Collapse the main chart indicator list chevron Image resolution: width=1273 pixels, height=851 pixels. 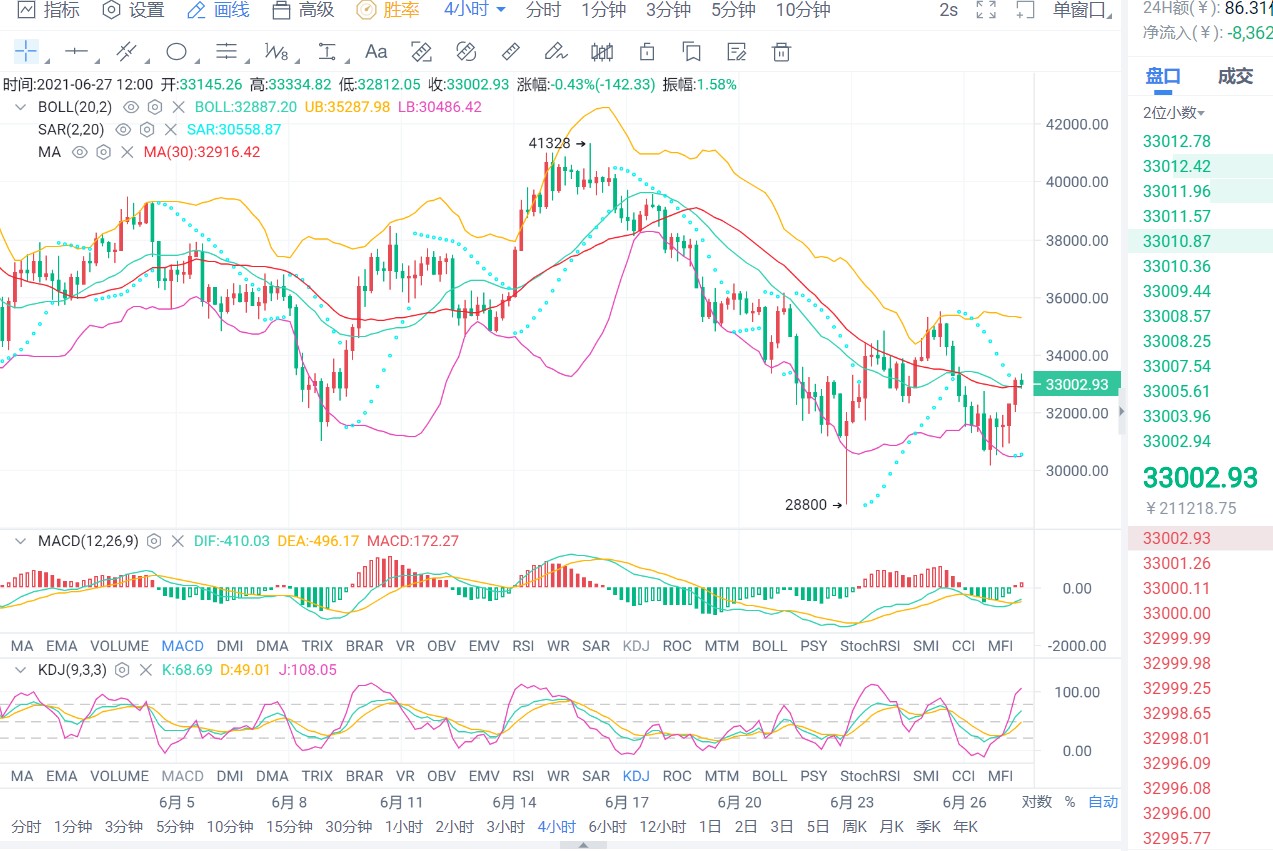(x=21, y=107)
